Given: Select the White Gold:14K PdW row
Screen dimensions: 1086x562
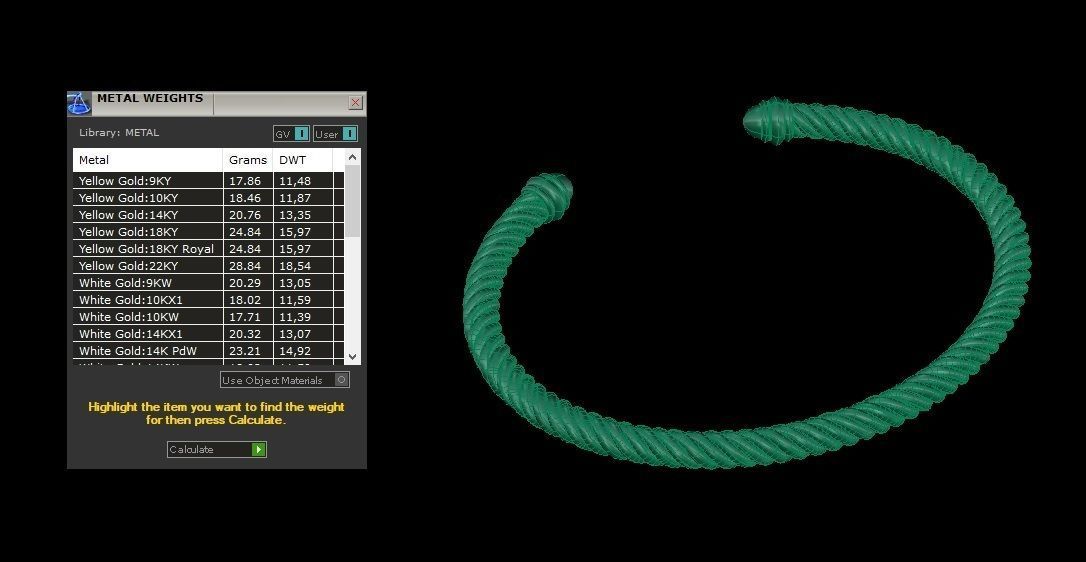Looking at the screenshot, I should 208,351.
